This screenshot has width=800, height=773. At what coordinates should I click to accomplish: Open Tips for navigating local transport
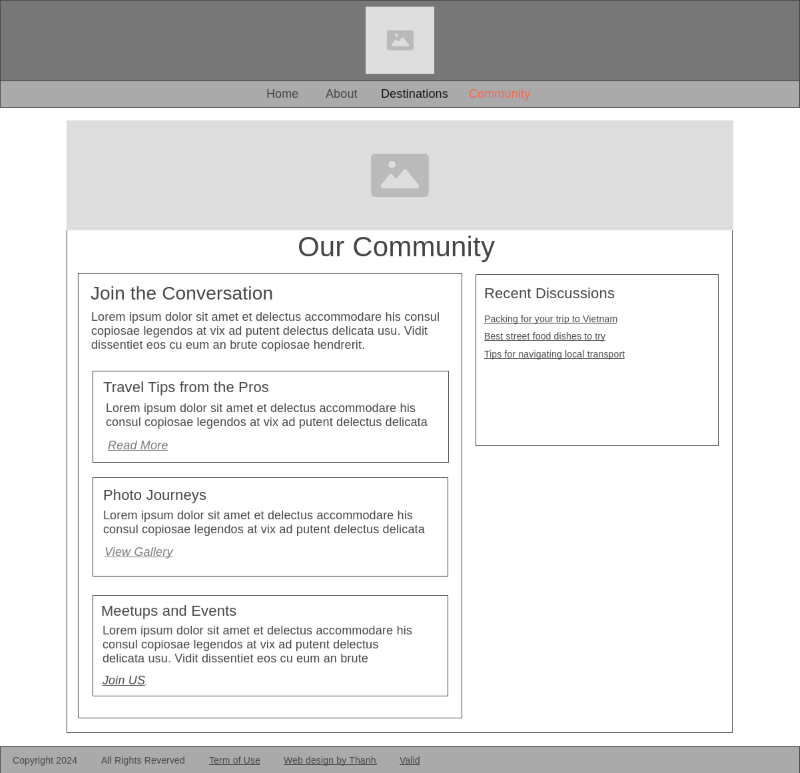554,354
